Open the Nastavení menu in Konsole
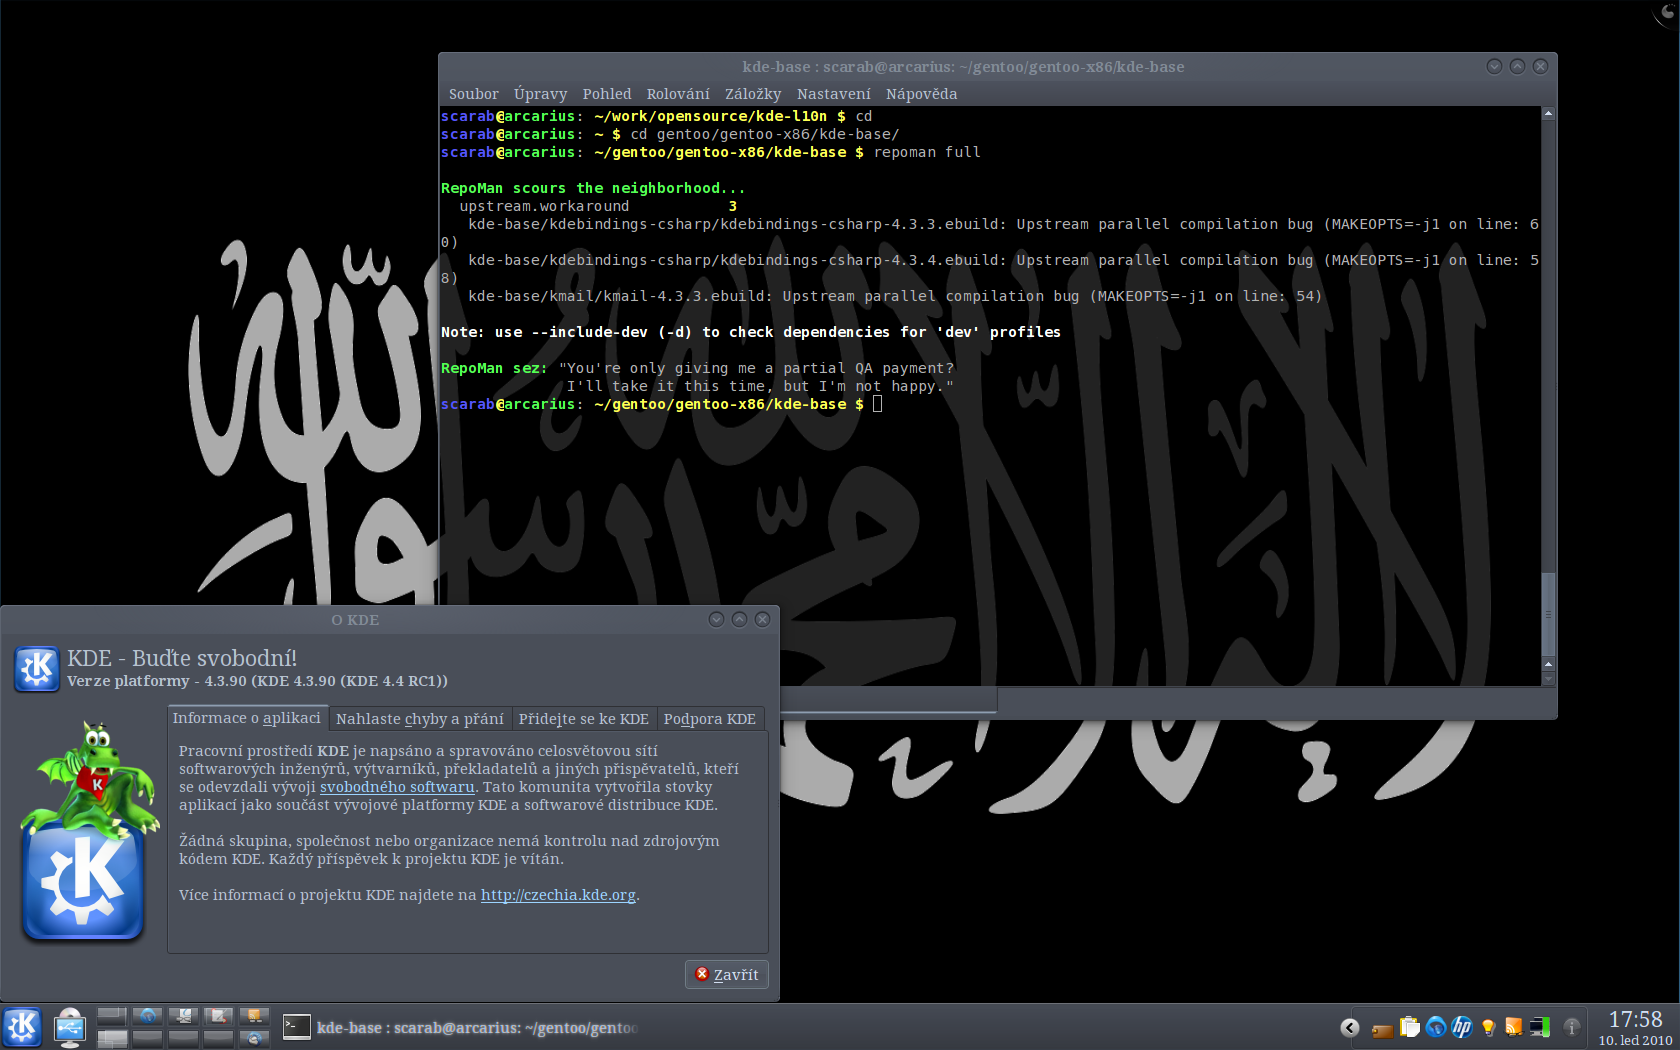Image resolution: width=1680 pixels, height=1050 pixels. point(834,94)
